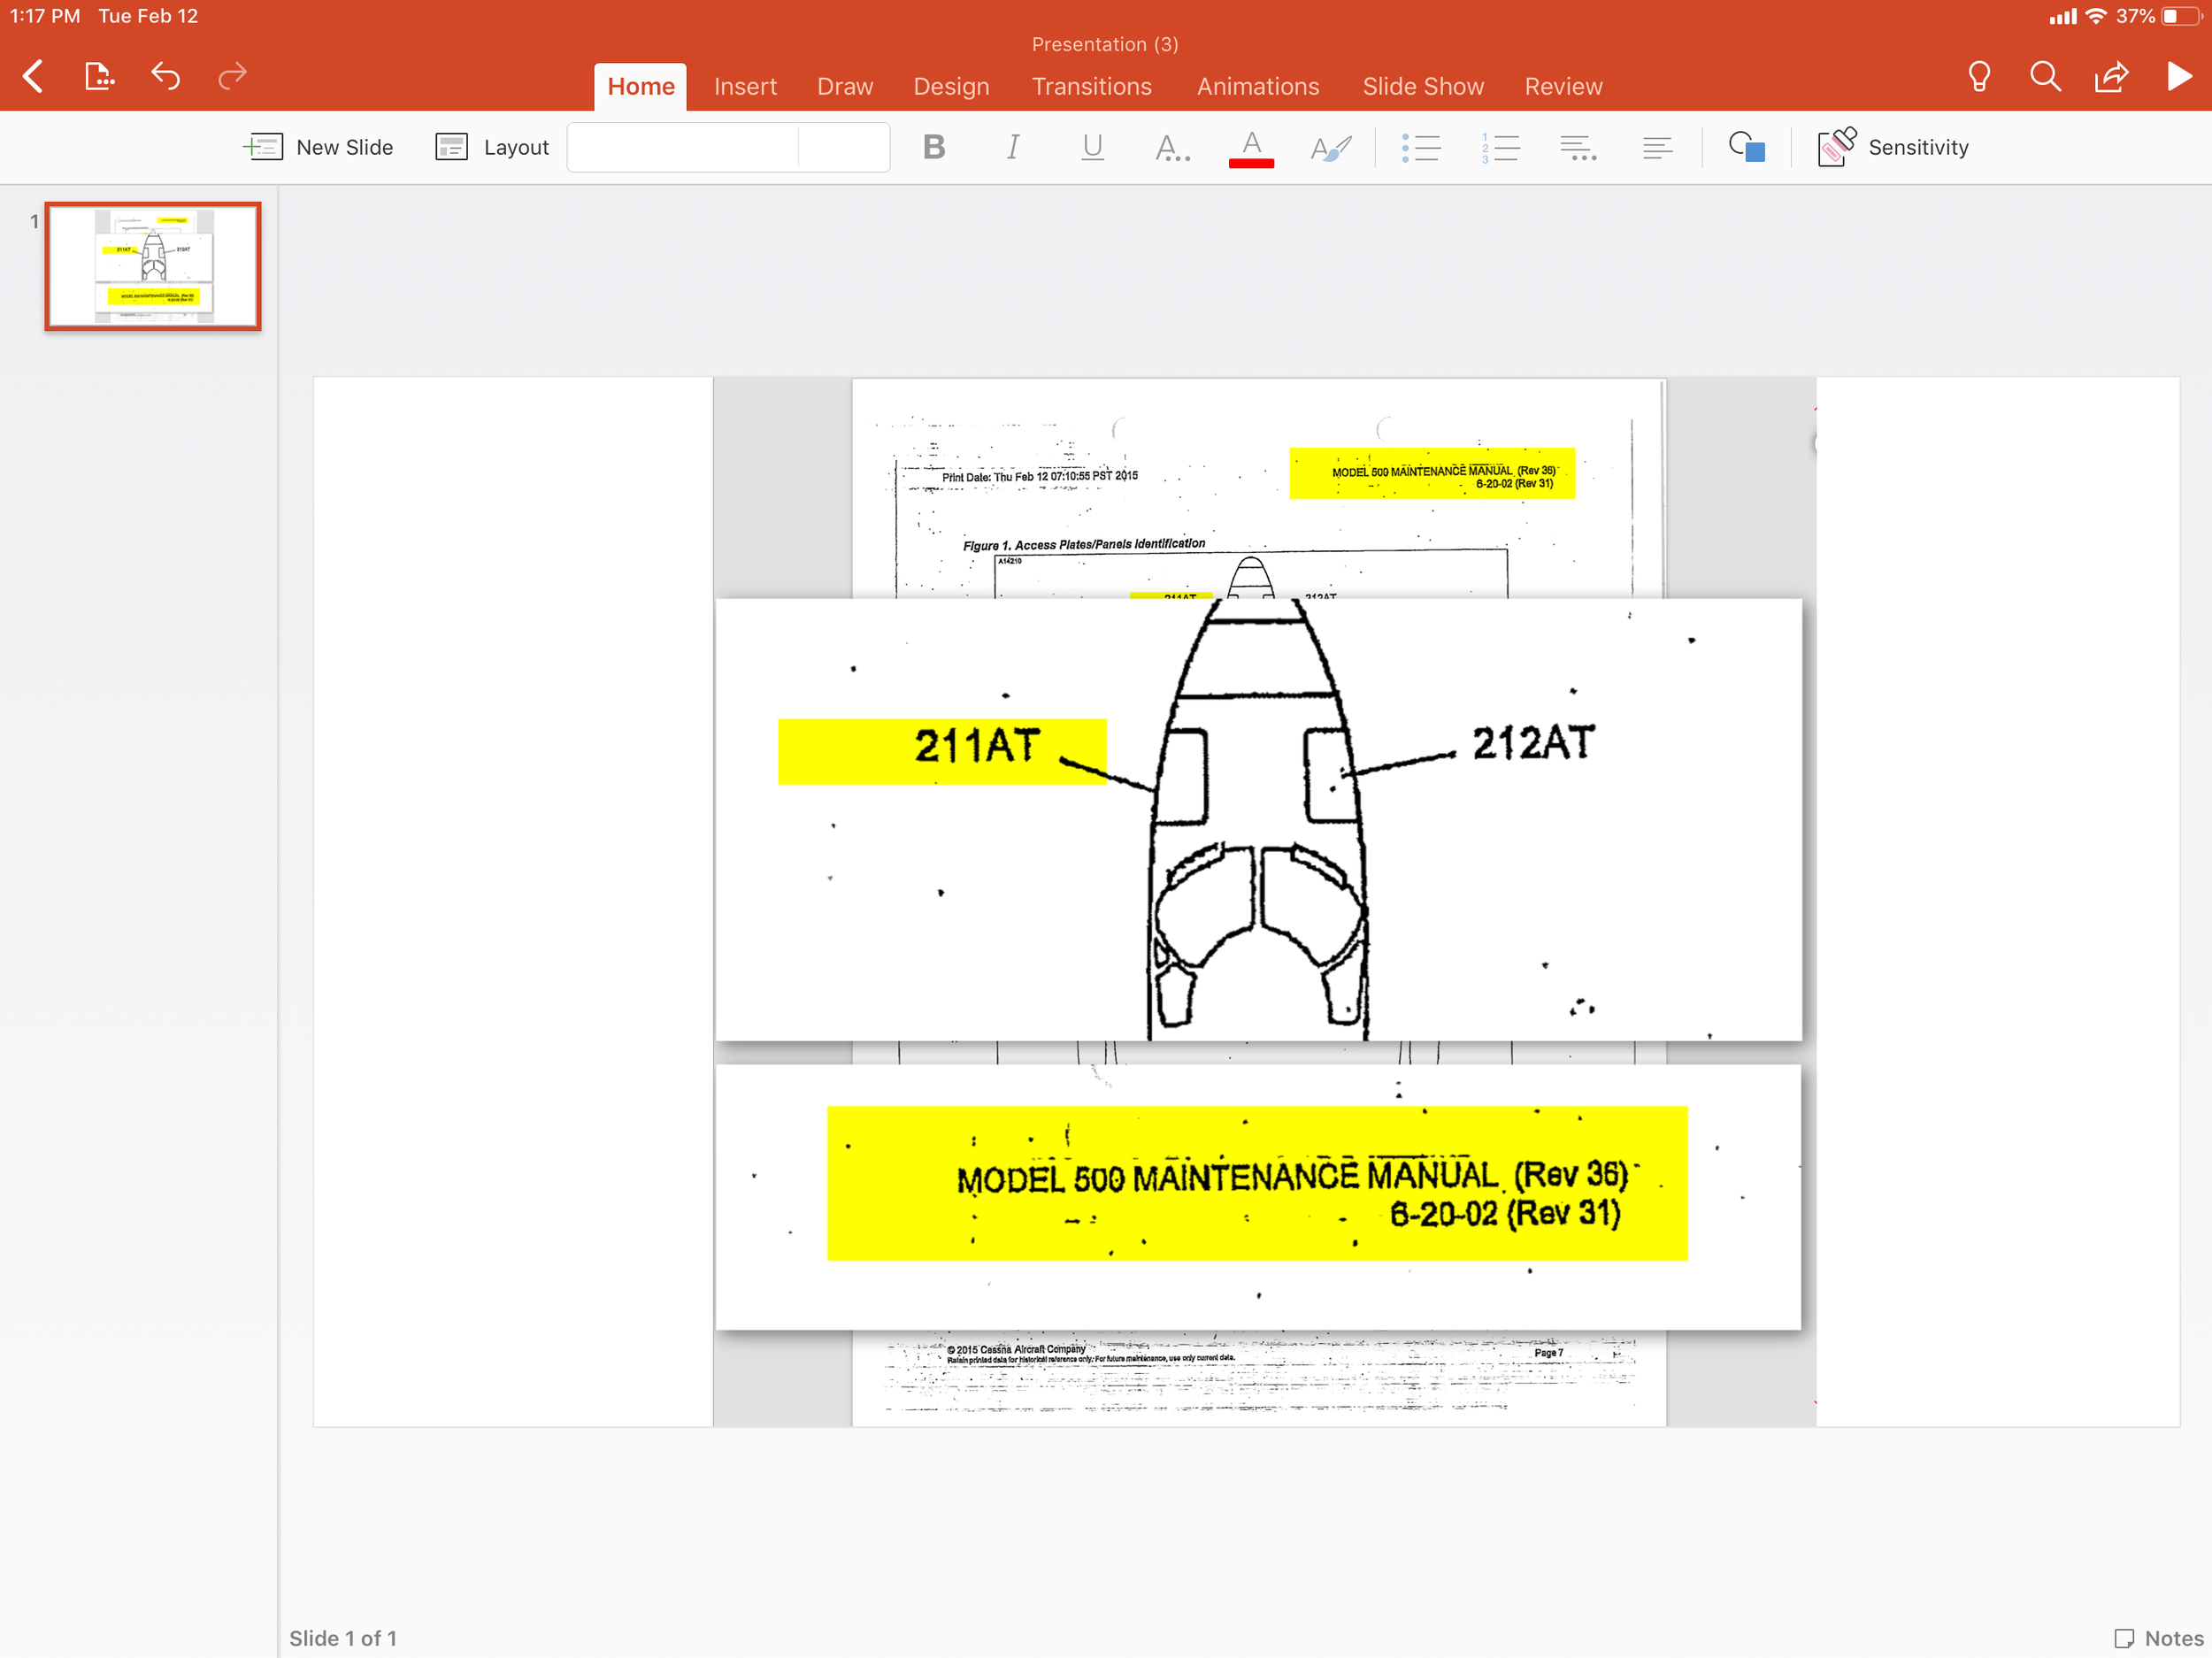Click the 'Slide 1 of 1' status text
Viewport: 2212px width, 1658px height.
pos(343,1638)
